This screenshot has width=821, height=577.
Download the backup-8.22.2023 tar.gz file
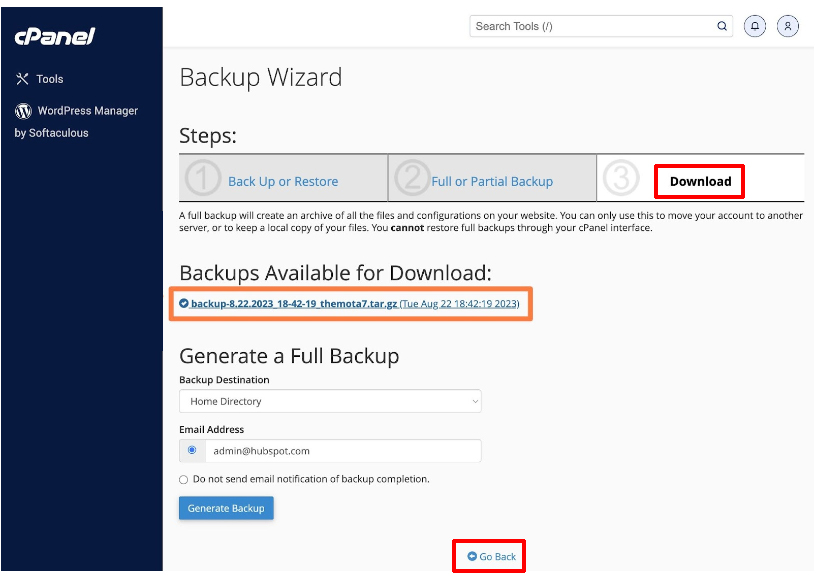(x=294, y=303)
